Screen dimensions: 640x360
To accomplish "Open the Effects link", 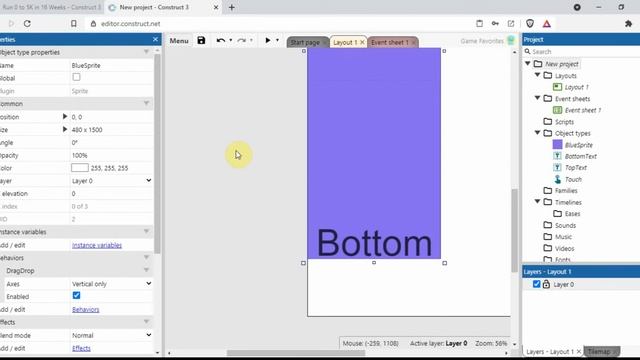I will 81,348.
